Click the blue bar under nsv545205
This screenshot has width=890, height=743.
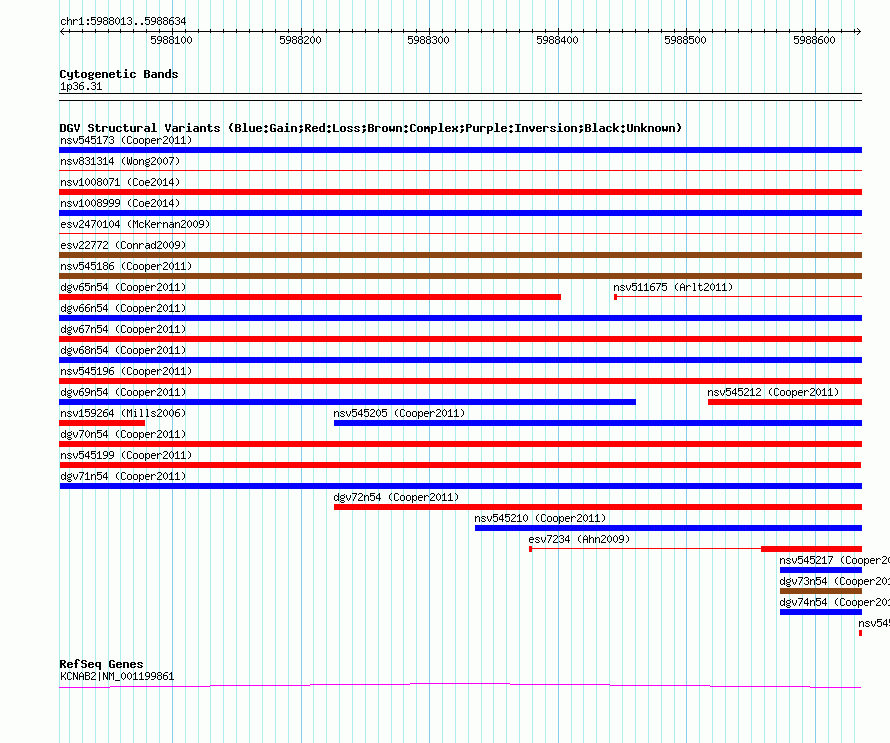coord(598,423)
